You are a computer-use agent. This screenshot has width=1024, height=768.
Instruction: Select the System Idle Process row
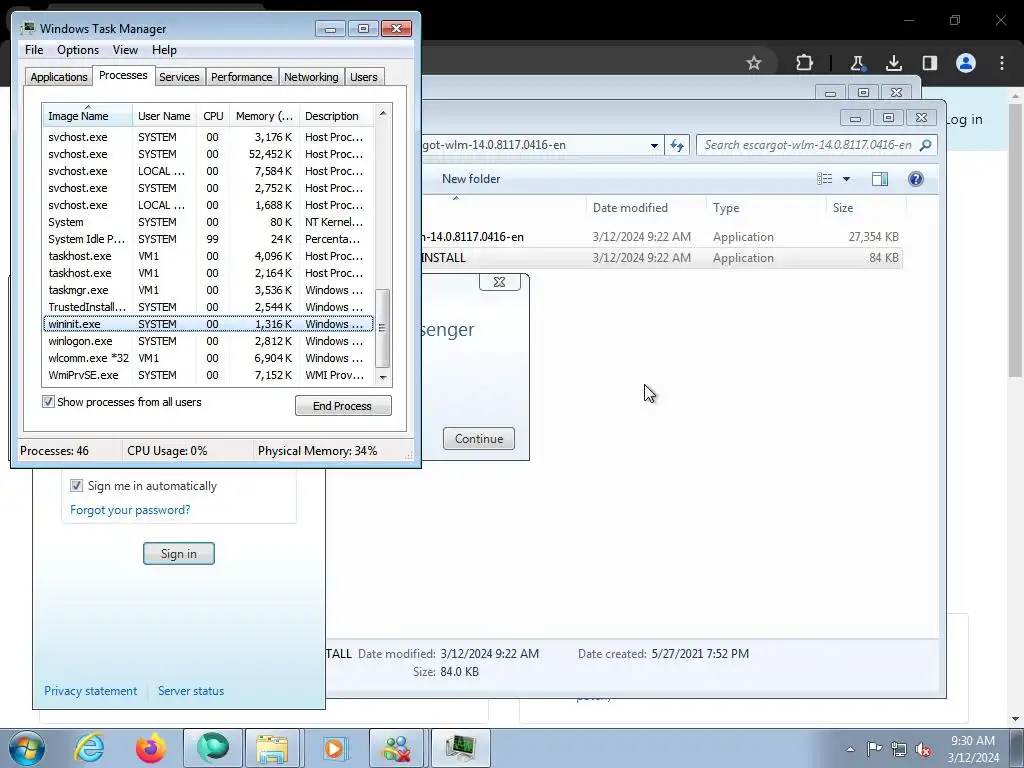[x=208, y=239]
